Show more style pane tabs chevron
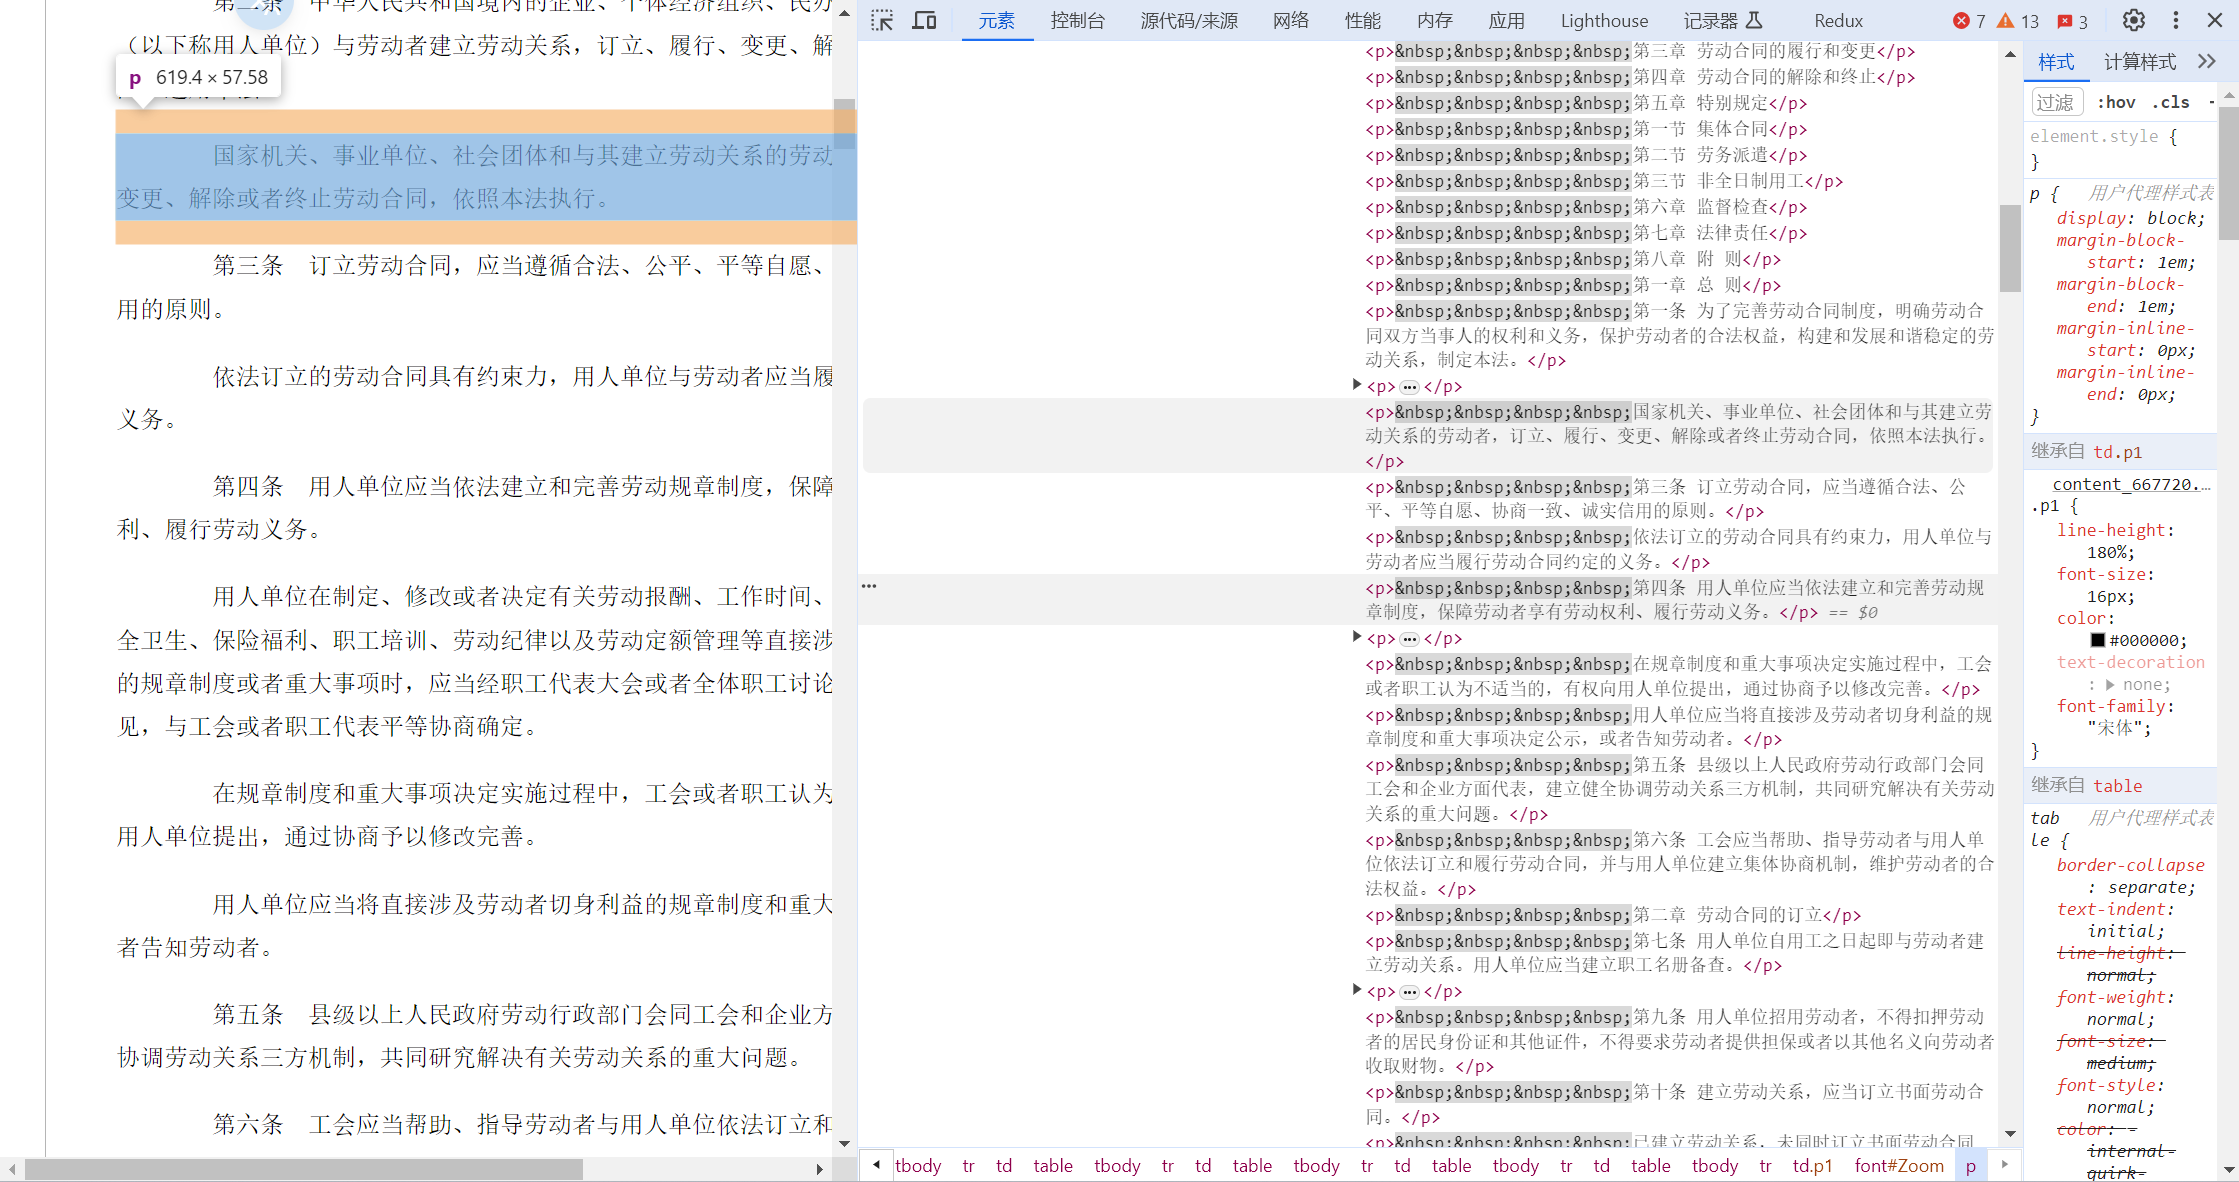 [x=2207, y=62]
